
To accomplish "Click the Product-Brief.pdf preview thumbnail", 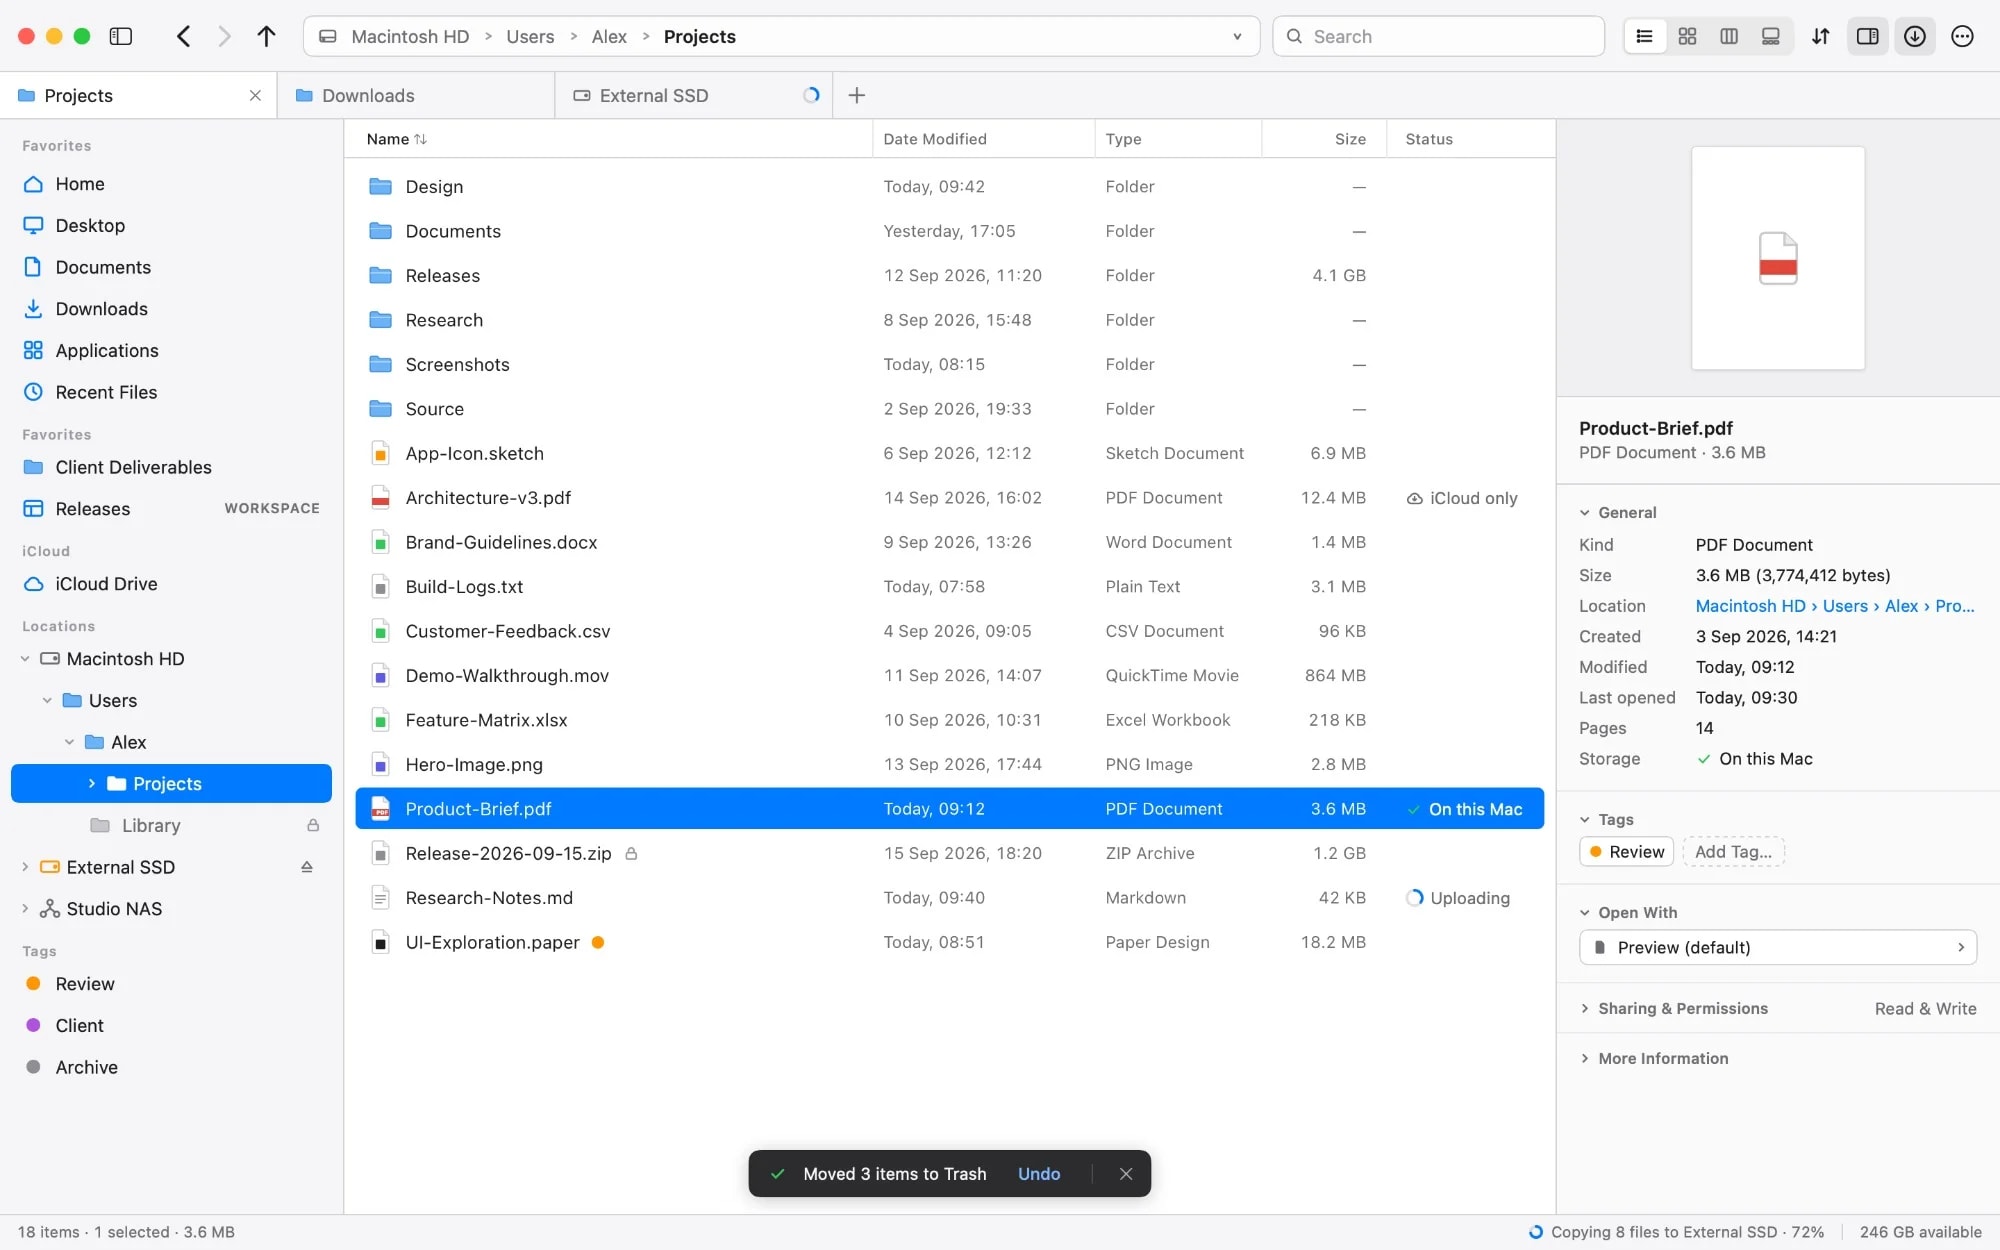I will point(1778,258).
